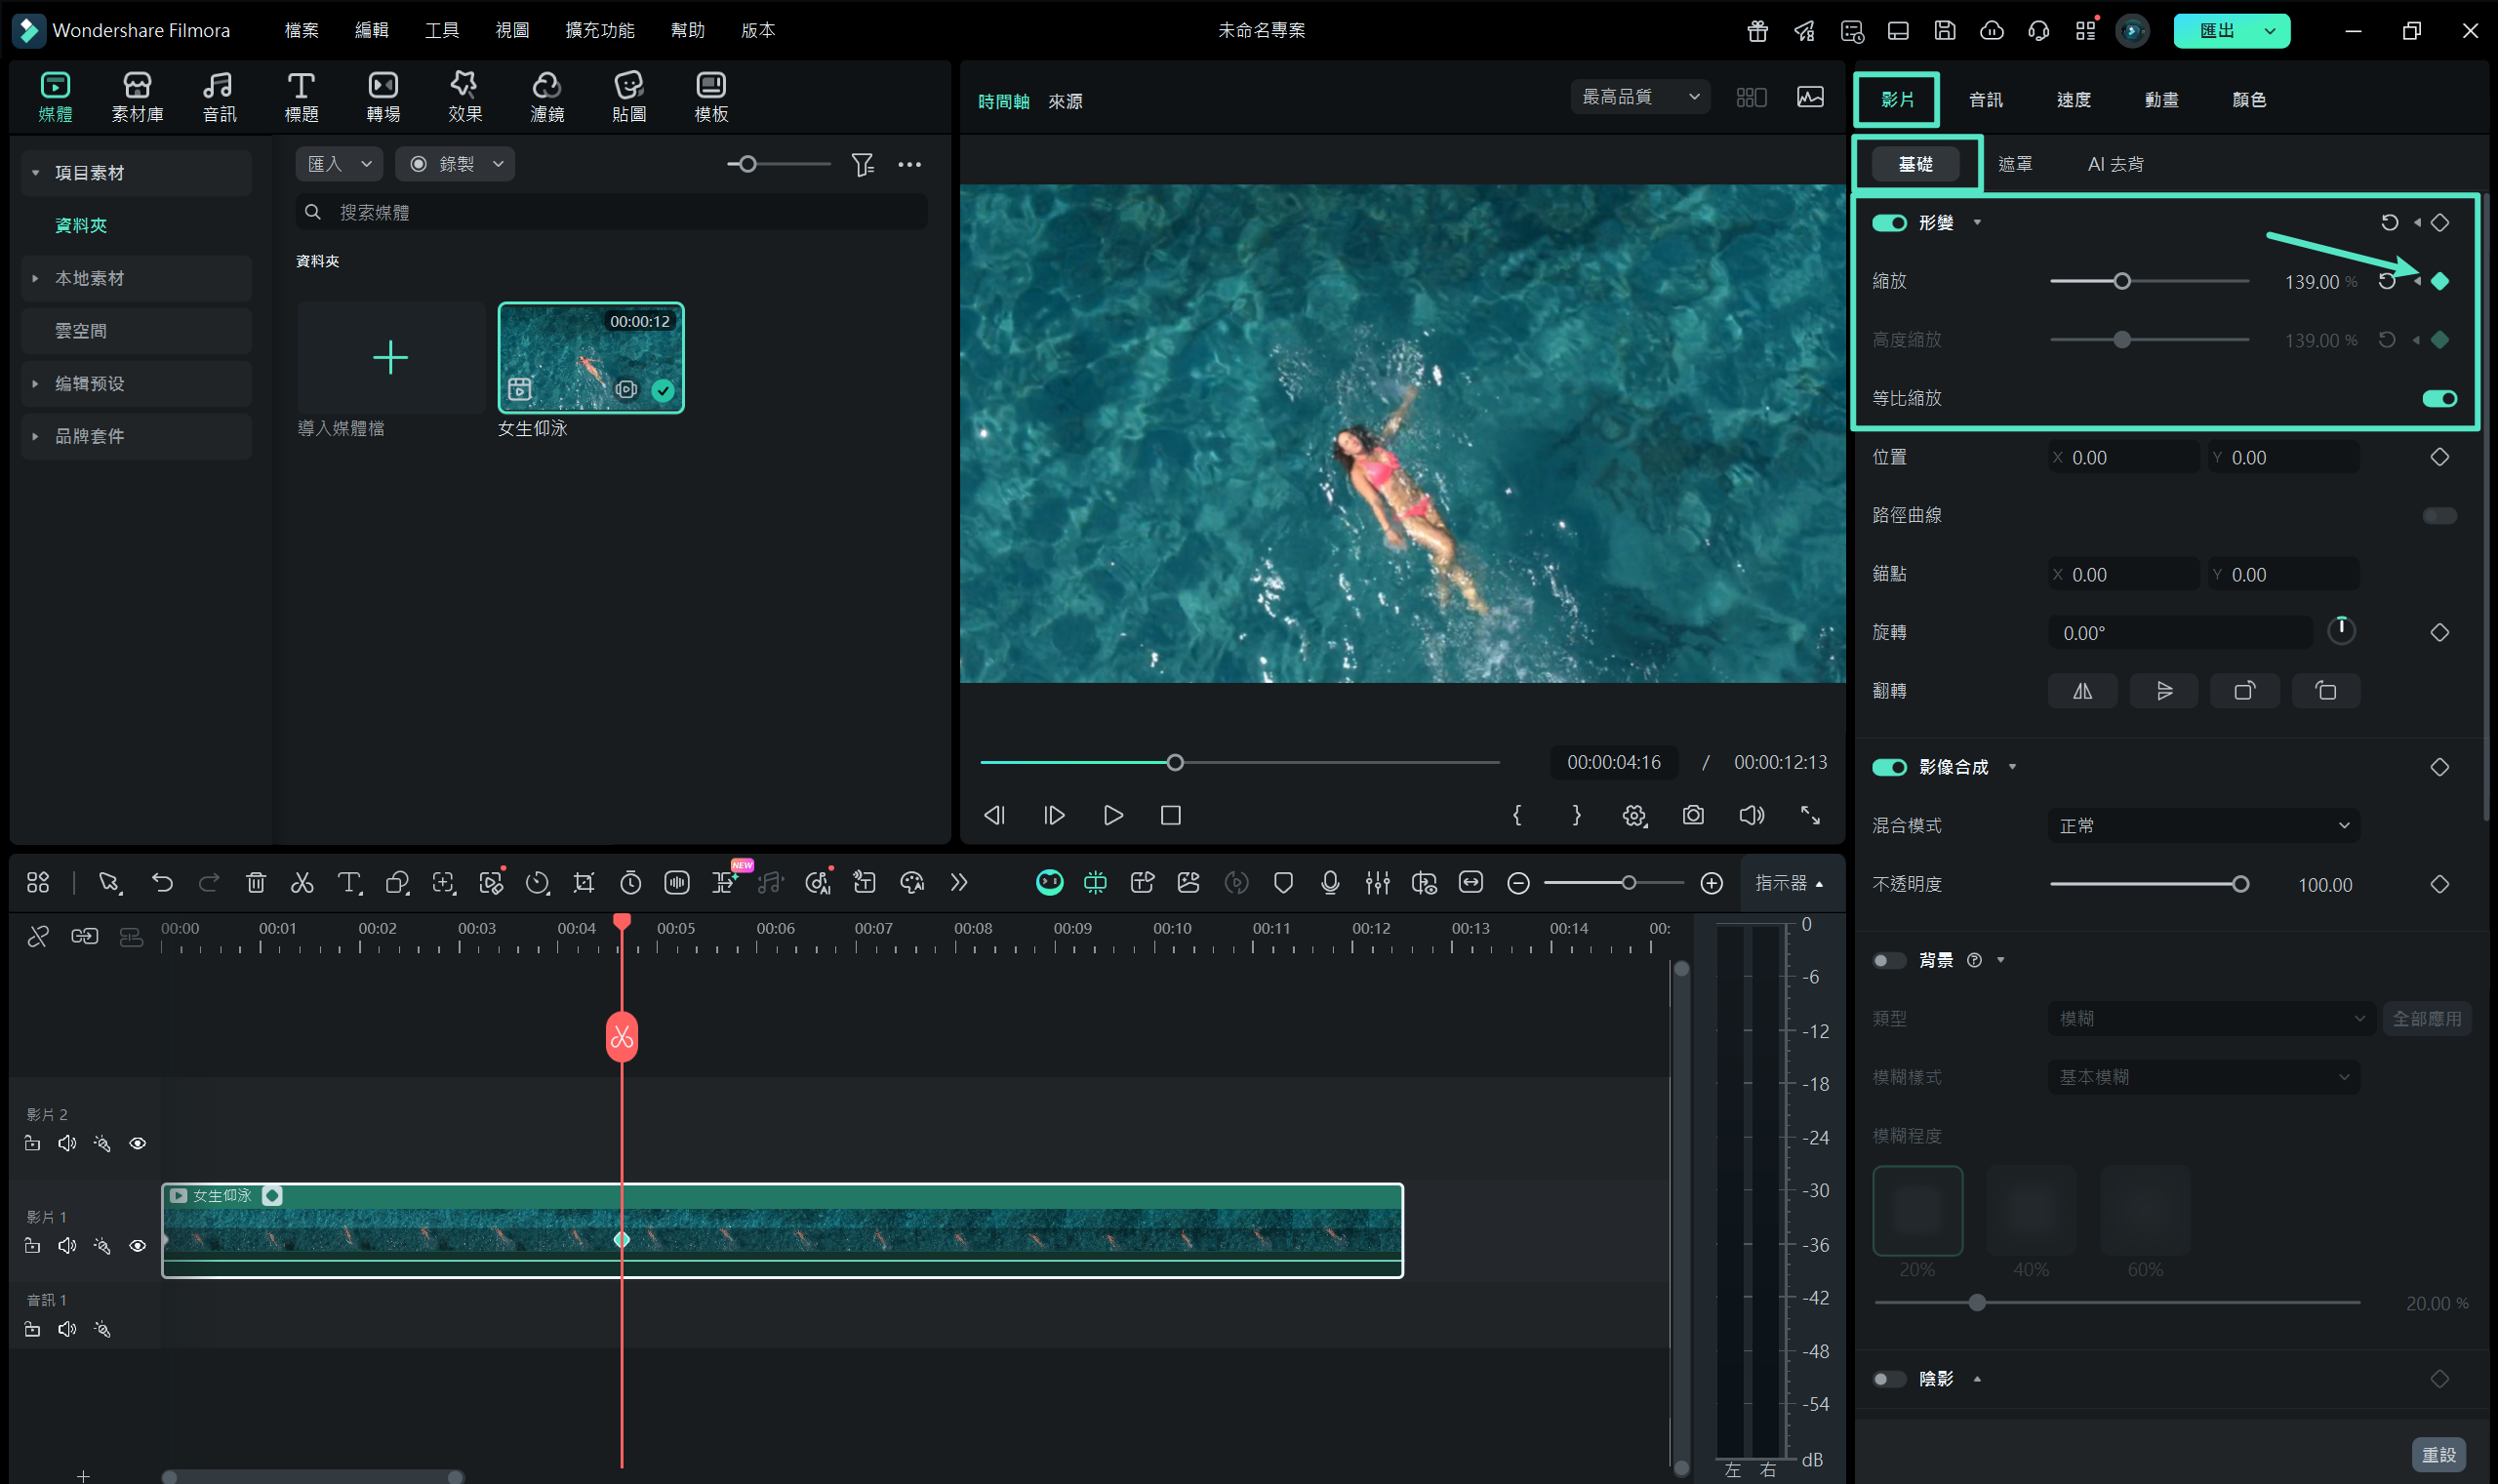Toggle the 等比縮放 uniform scale switch
This screenshot has width=2498, height=1484.
2439,398
